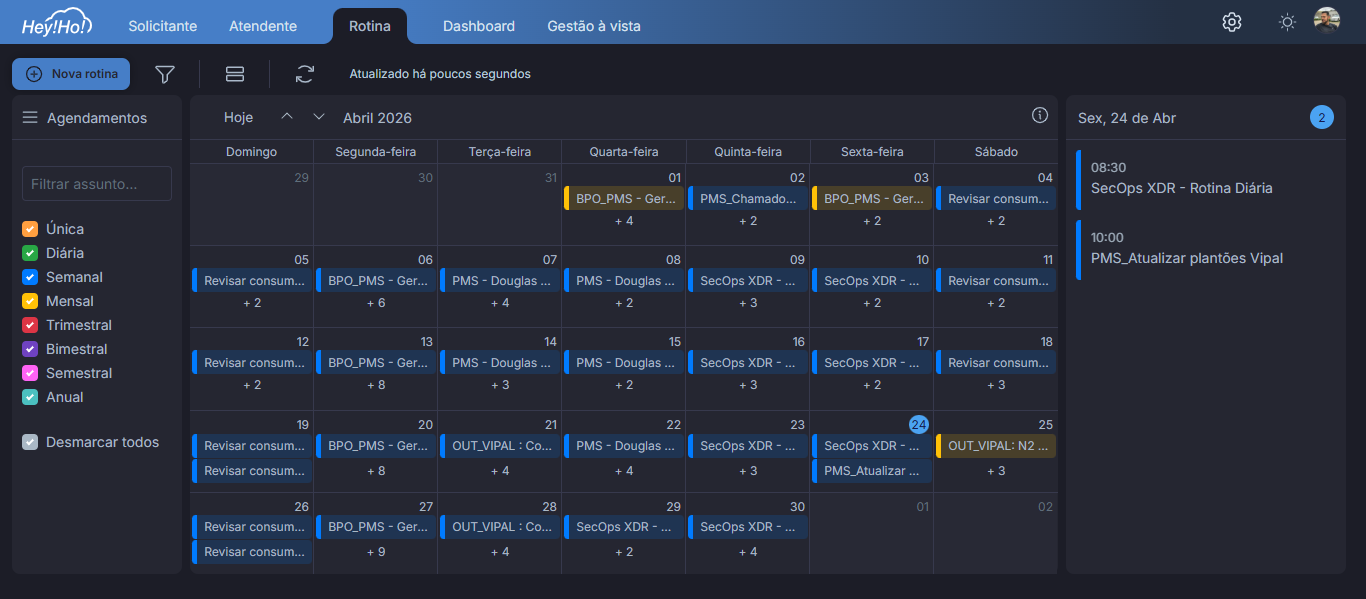The height and width of the screenshot is (599, 1366).
Task: Go to next month with down chevron
Action: tap(319, 117)
